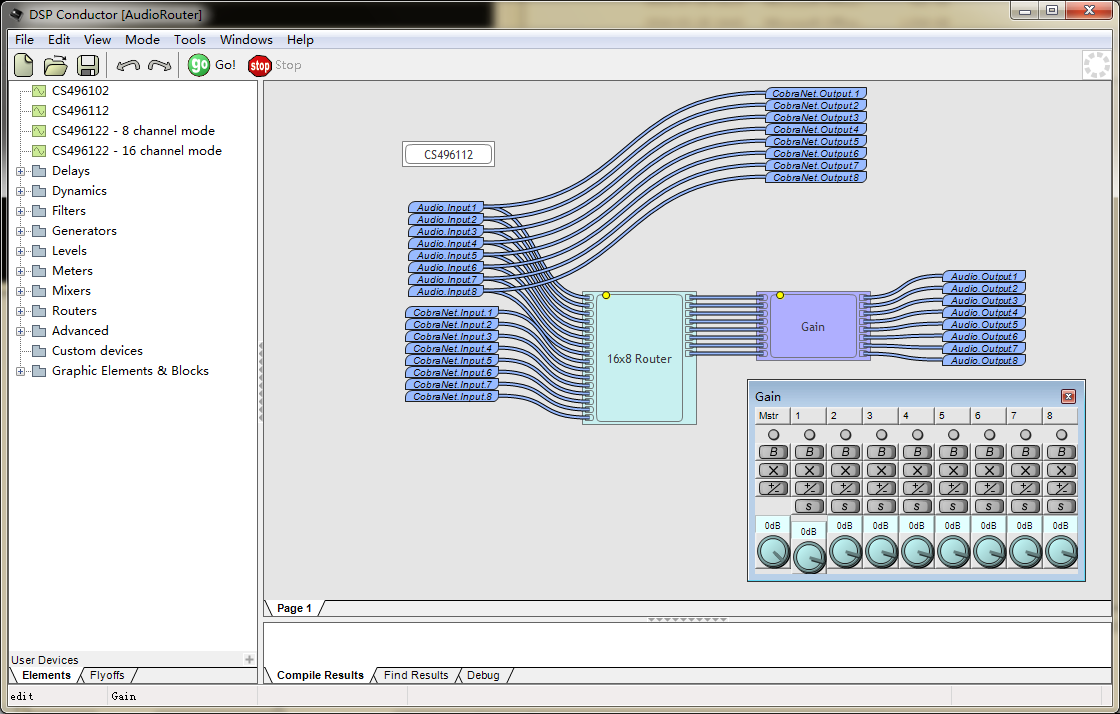Viewport: 1120px width, 714px height.
Task: Open the Tools menu
Action: coord(189,40)
